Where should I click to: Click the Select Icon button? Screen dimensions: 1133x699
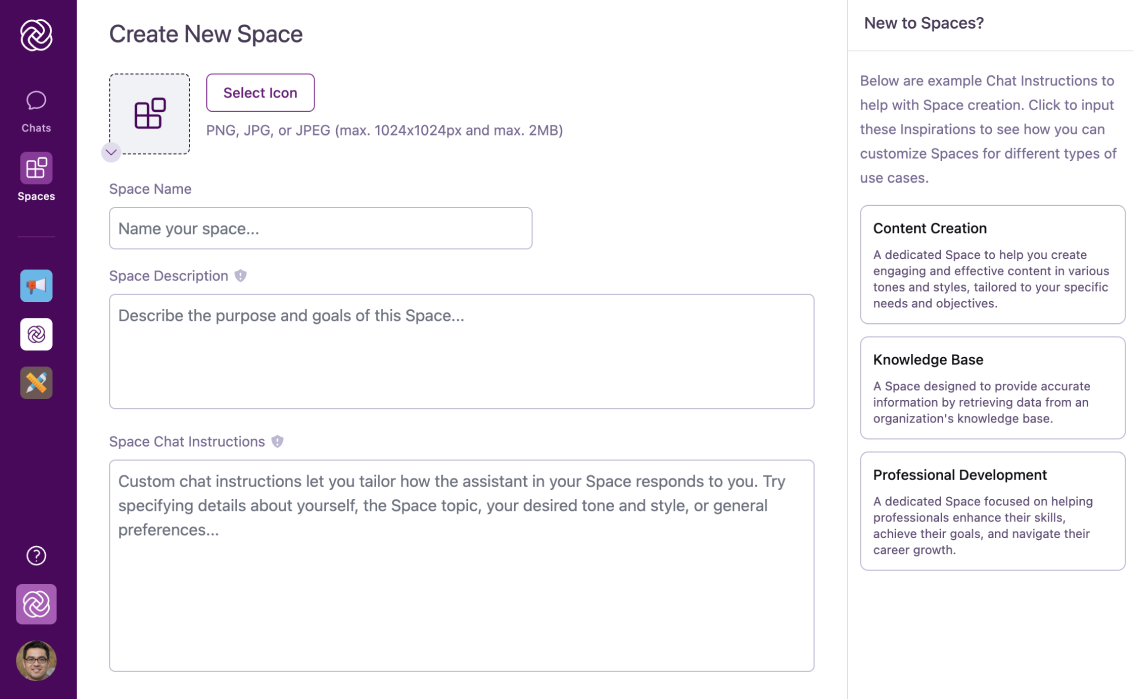point(260,92)
